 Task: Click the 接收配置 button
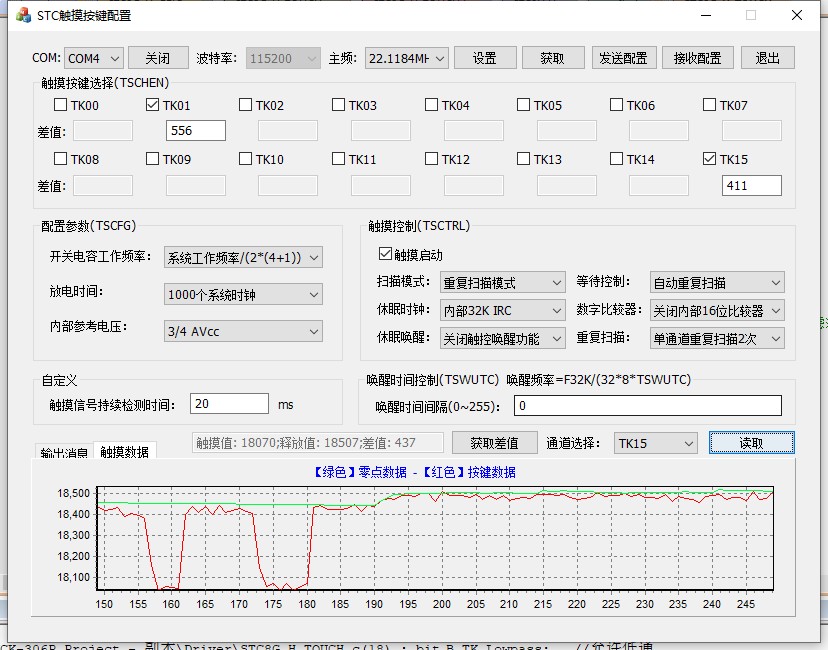pyautogui.click(x=698, y=58)
